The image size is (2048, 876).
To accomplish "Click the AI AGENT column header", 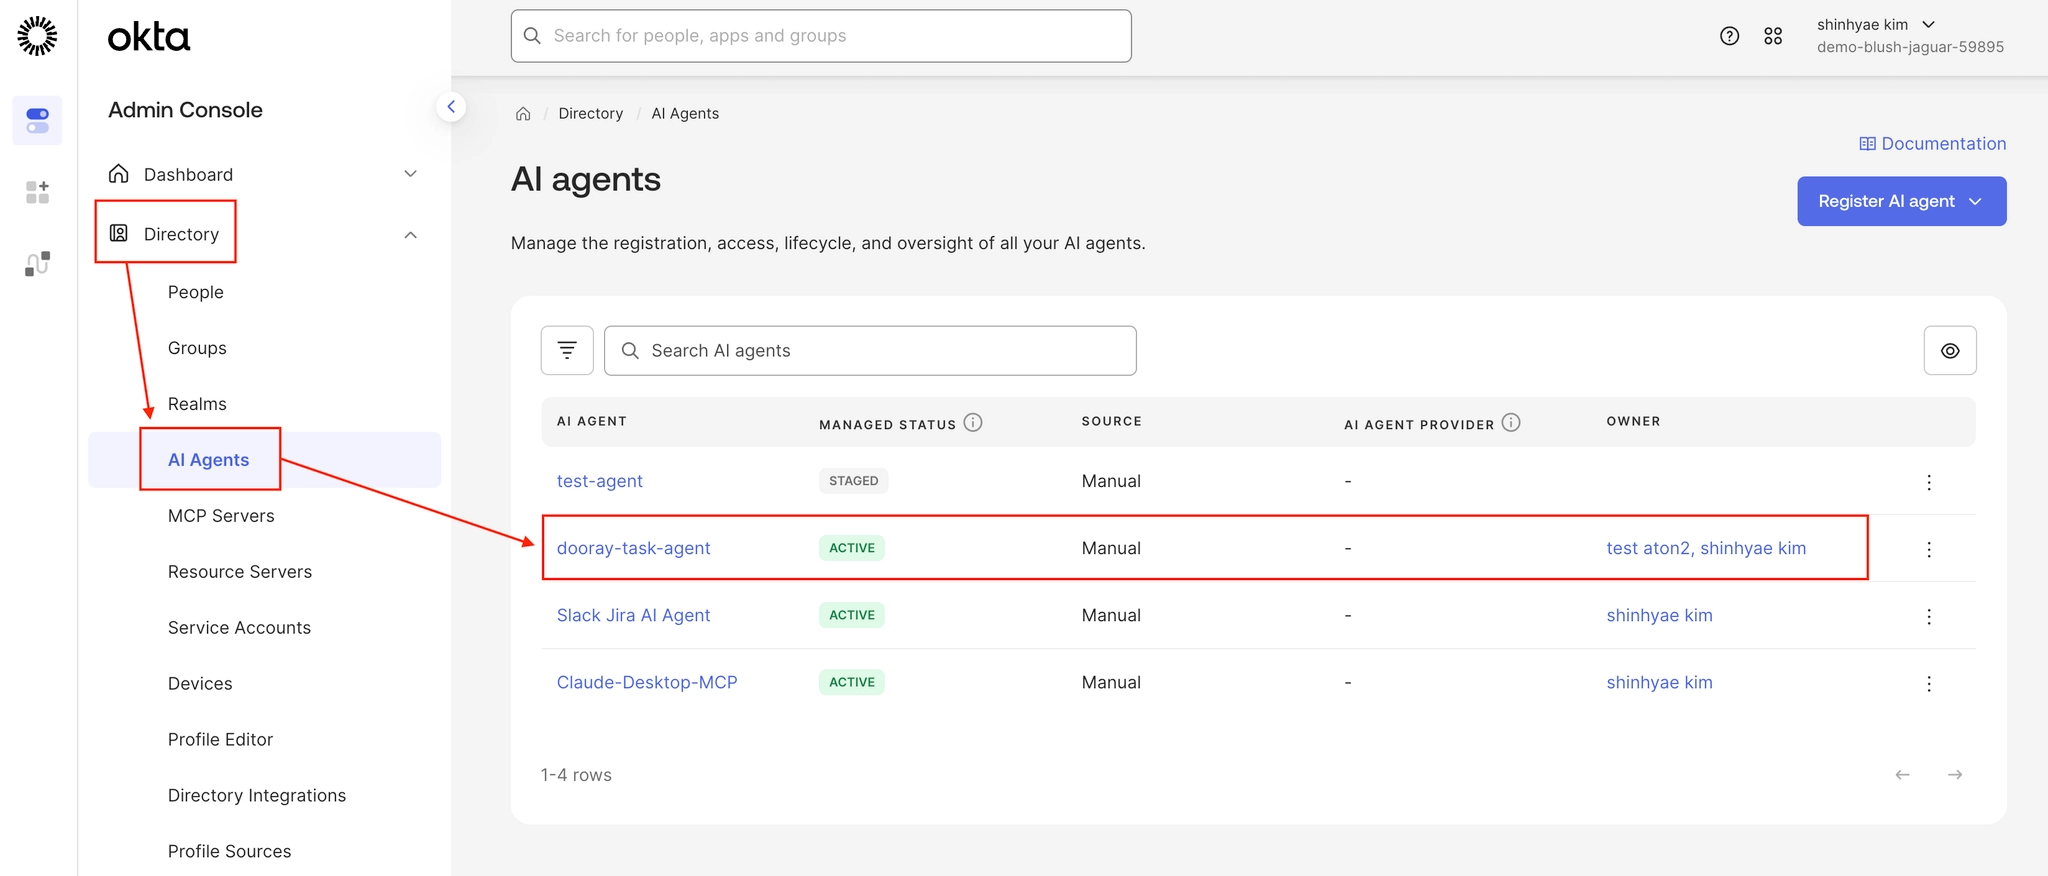I will coord(592,421).
